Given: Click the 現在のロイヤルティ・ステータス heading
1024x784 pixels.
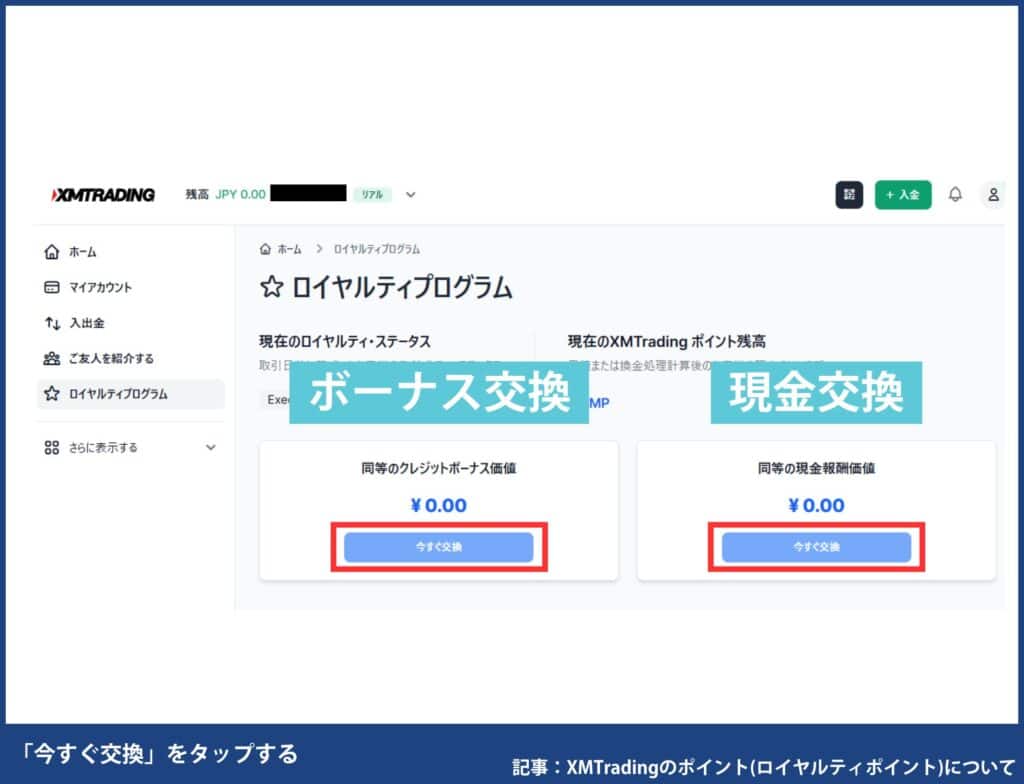Looking at the screenshot, I should (345, 341).
